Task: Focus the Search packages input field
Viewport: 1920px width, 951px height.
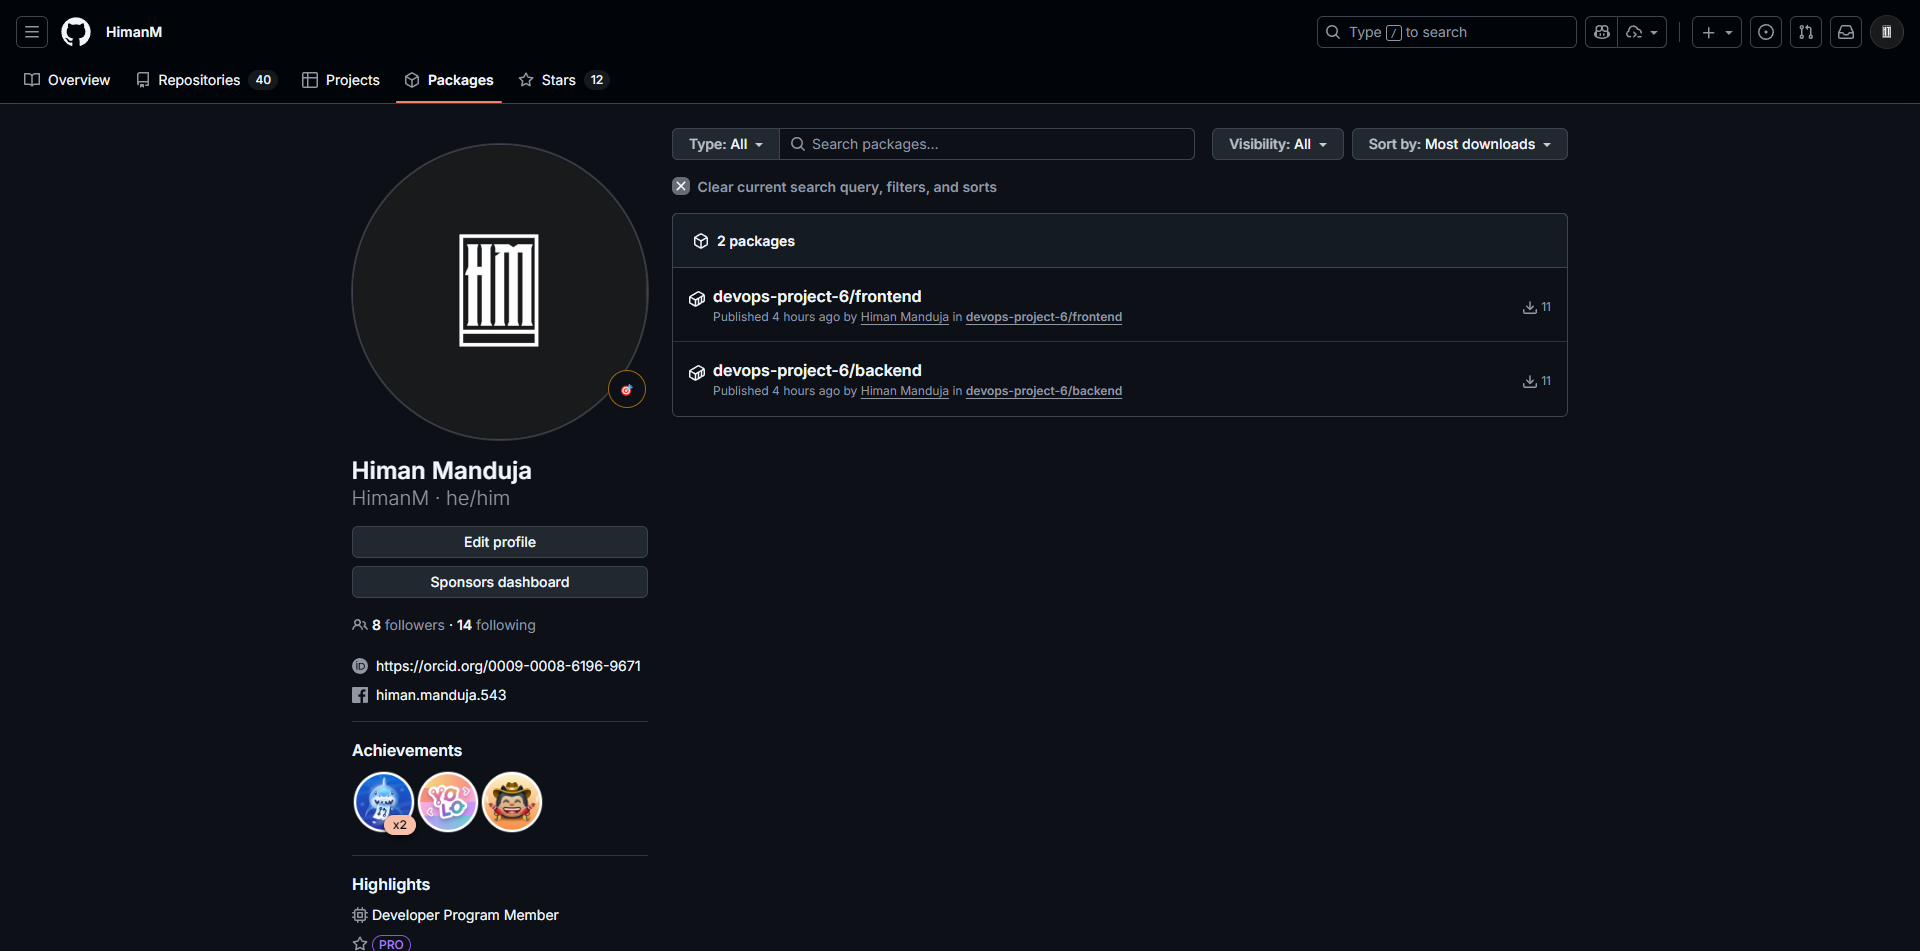Action: pos(995,144)
